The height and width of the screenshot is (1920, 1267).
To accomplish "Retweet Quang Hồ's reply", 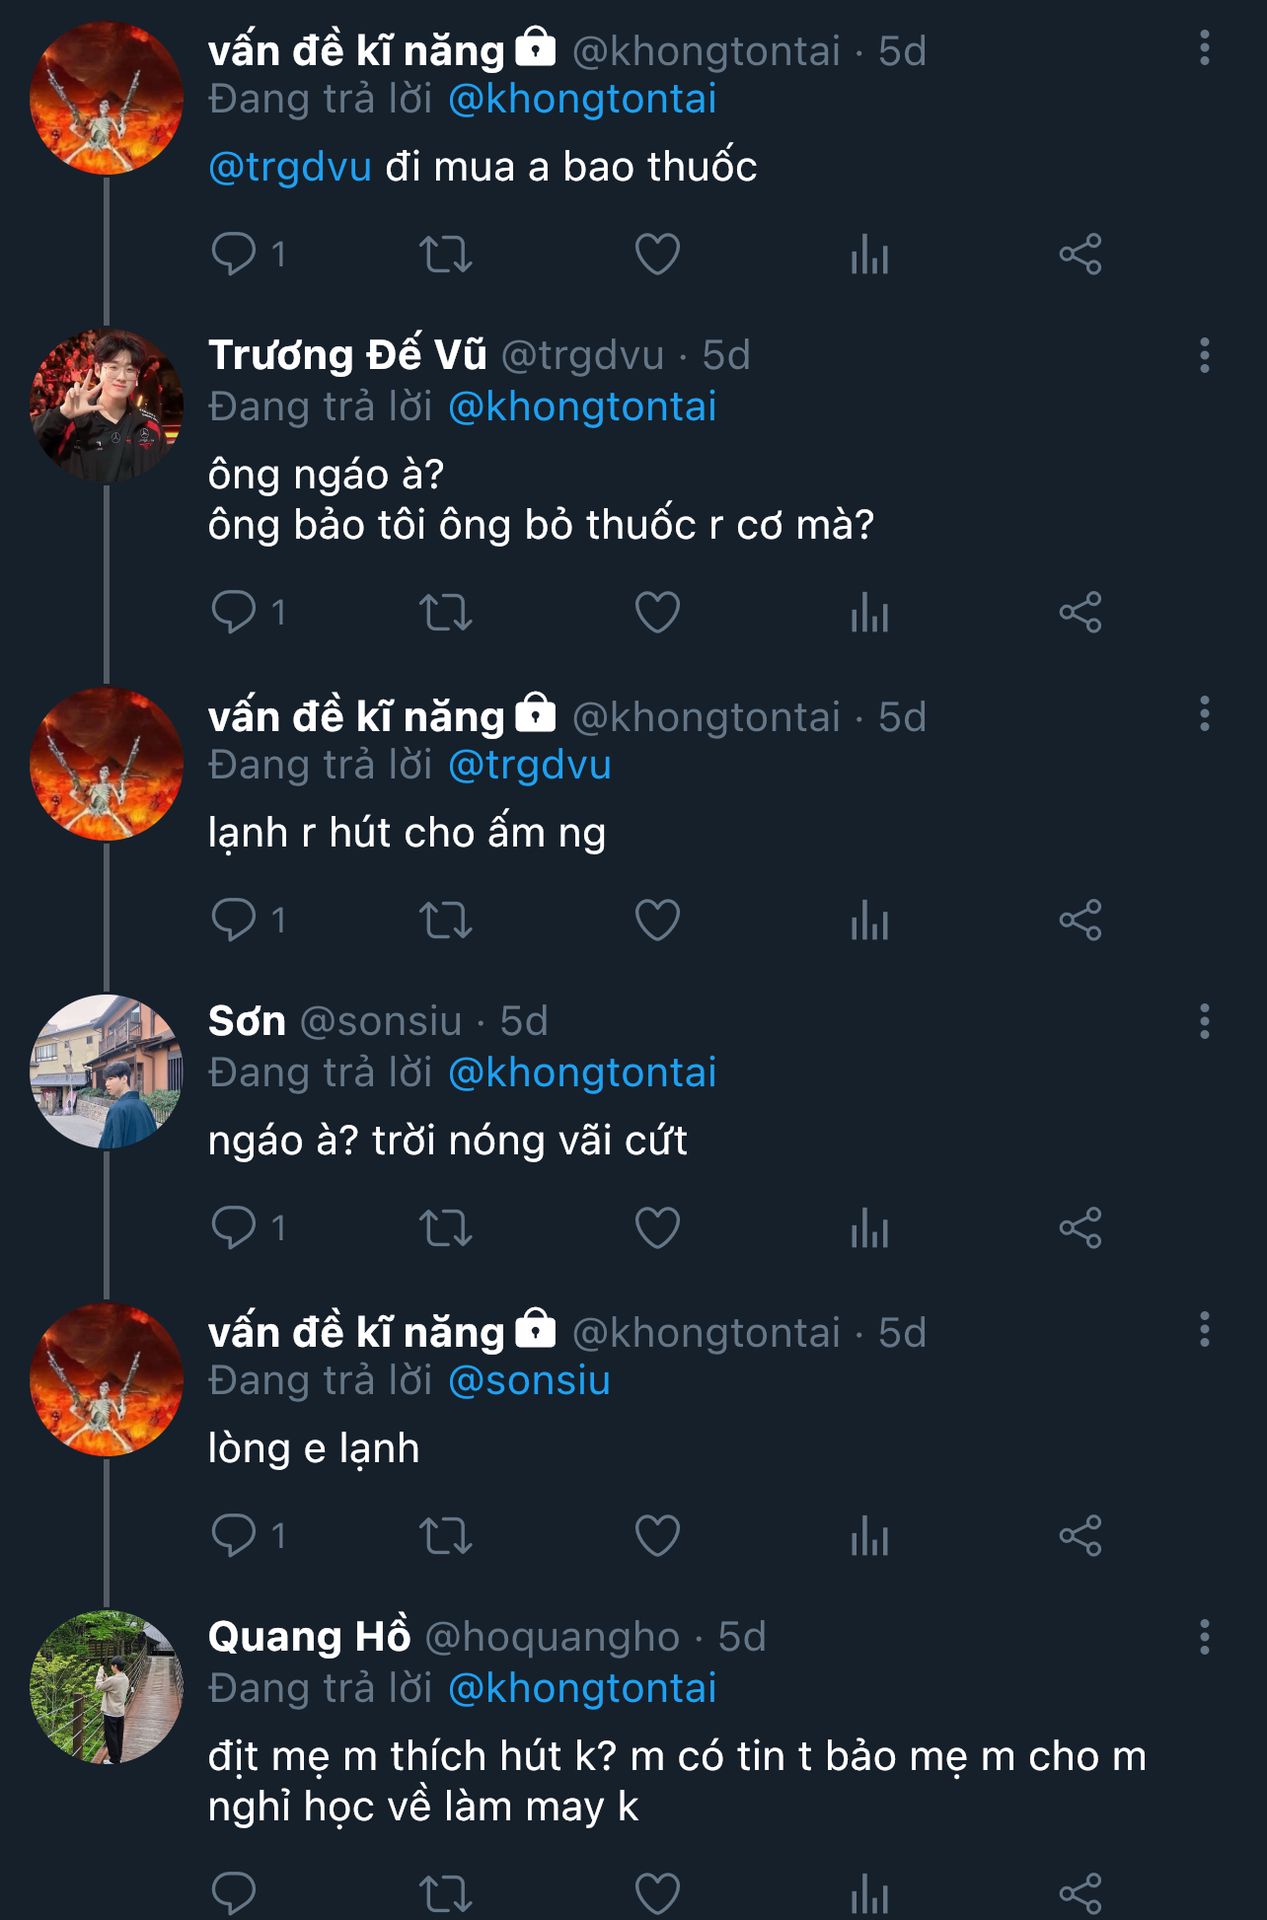I will click(445, 1893).
